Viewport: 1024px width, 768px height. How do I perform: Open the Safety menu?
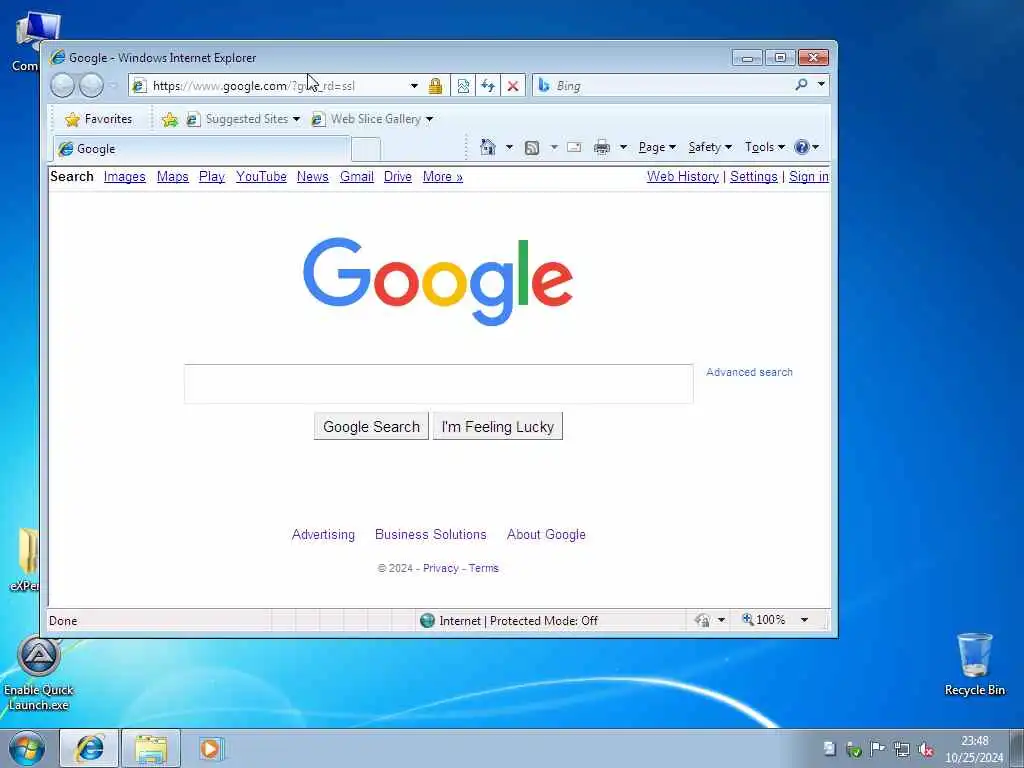[710, 147]
